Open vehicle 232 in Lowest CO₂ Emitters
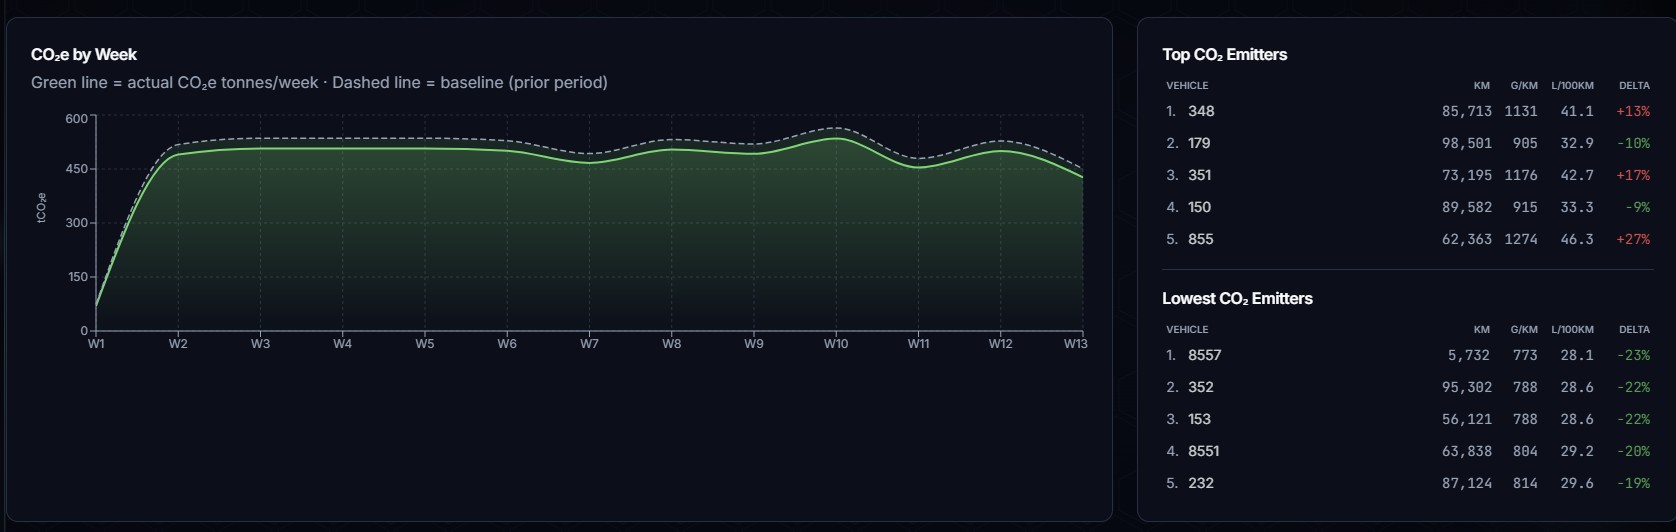The height and width of the screenshot is (532, 1676). [1408, 483]
